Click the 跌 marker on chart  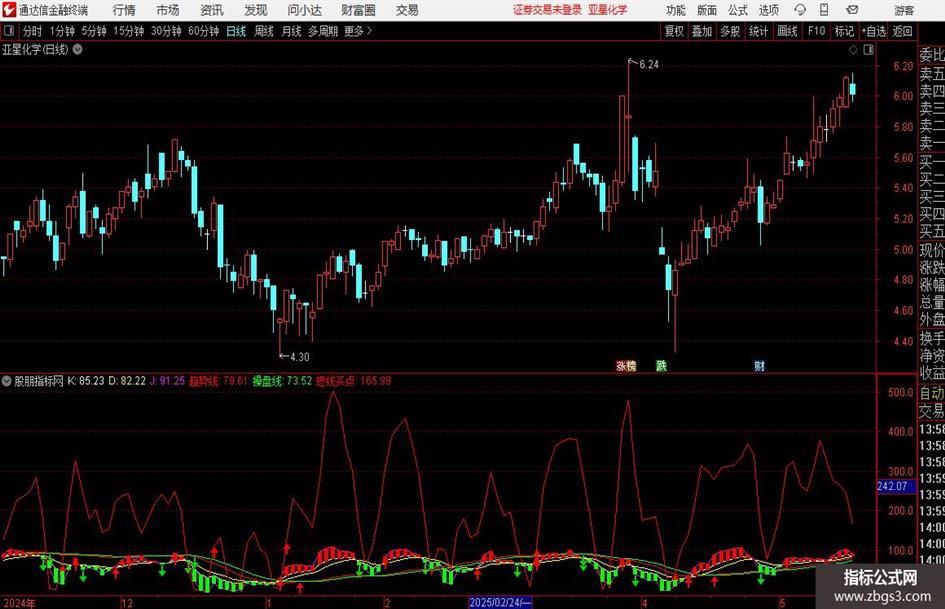point(661,365)
